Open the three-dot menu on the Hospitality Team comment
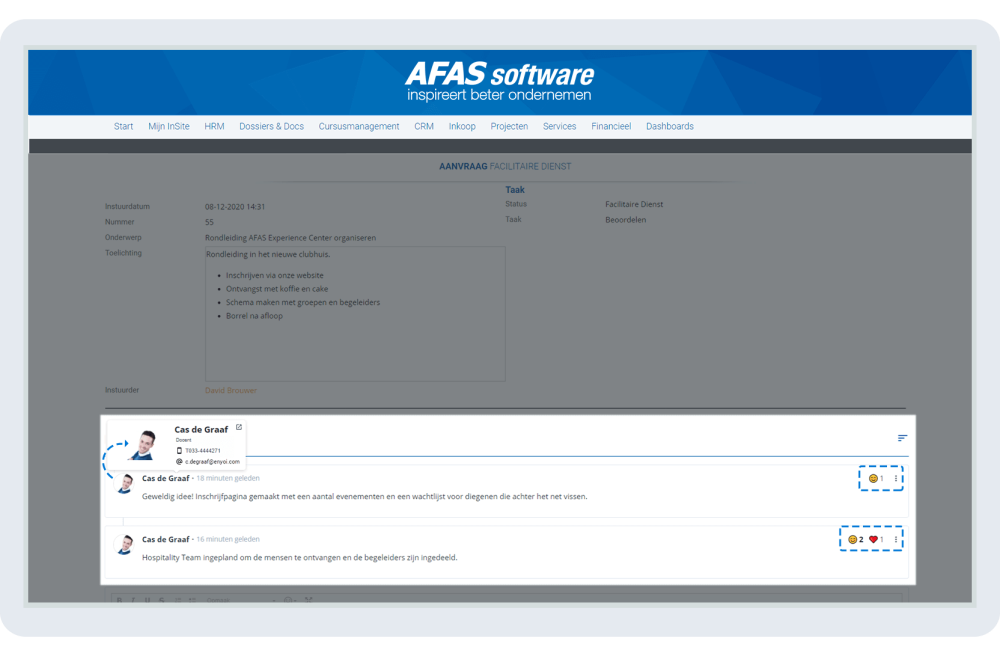The height and width of the screenshot is (656, 1000). pos(896,539)
